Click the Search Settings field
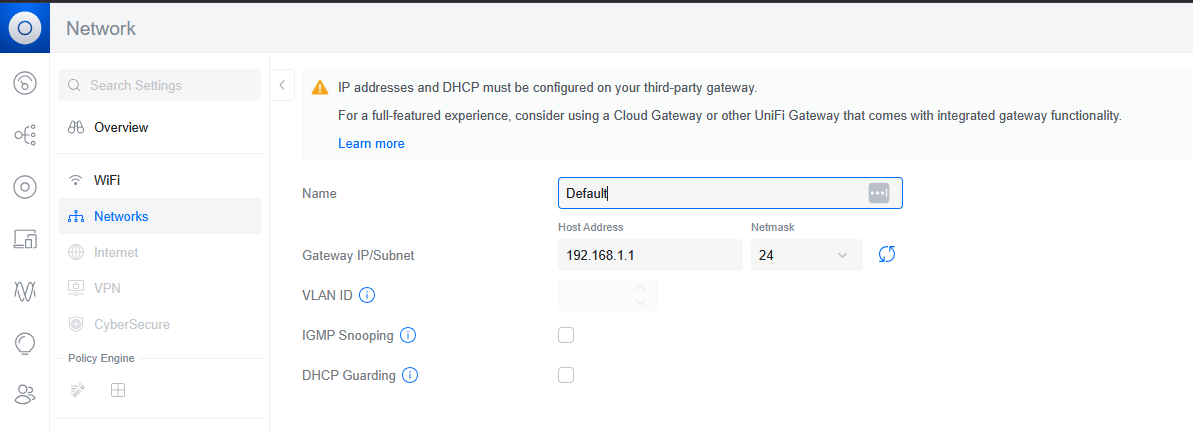 (x=160, y=85)
